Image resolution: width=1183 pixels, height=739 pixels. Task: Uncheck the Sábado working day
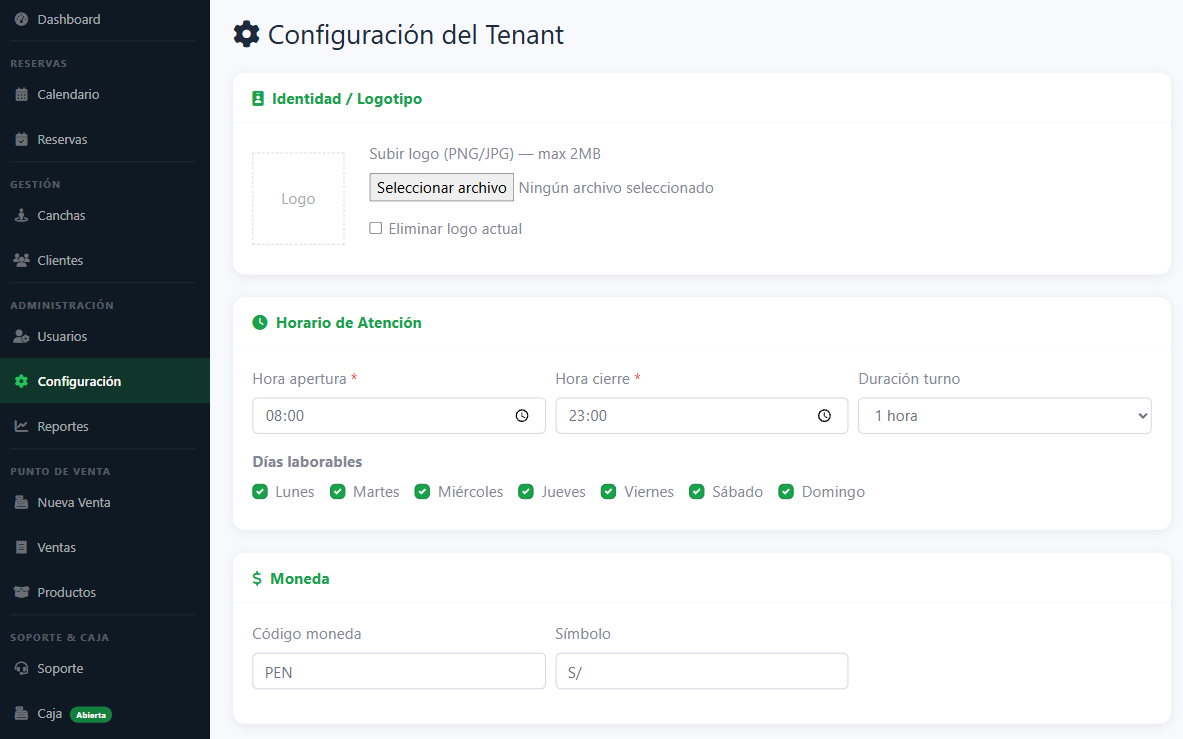coord(696,492)
